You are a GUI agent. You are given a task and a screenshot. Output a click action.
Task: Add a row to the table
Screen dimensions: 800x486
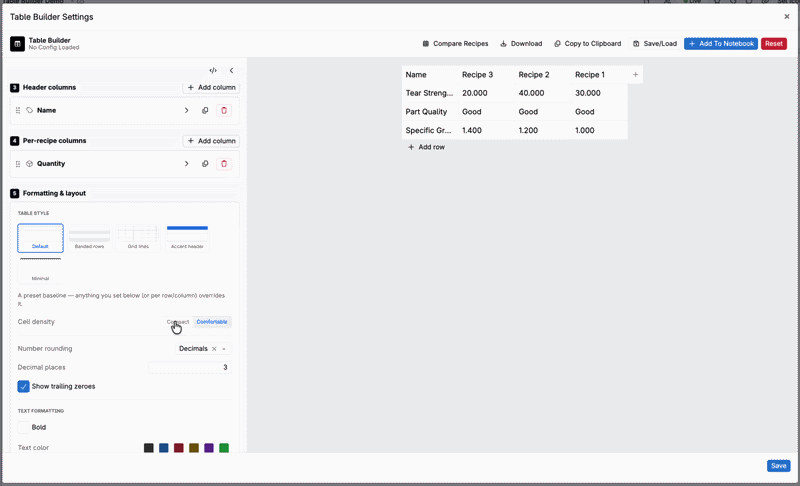tap(427, 147)
